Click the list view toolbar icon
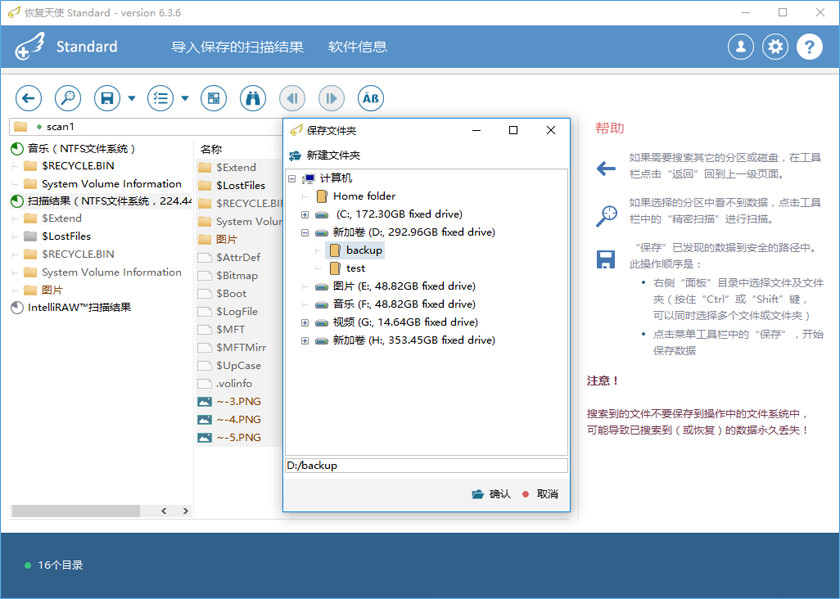 (x=160, y=98)
